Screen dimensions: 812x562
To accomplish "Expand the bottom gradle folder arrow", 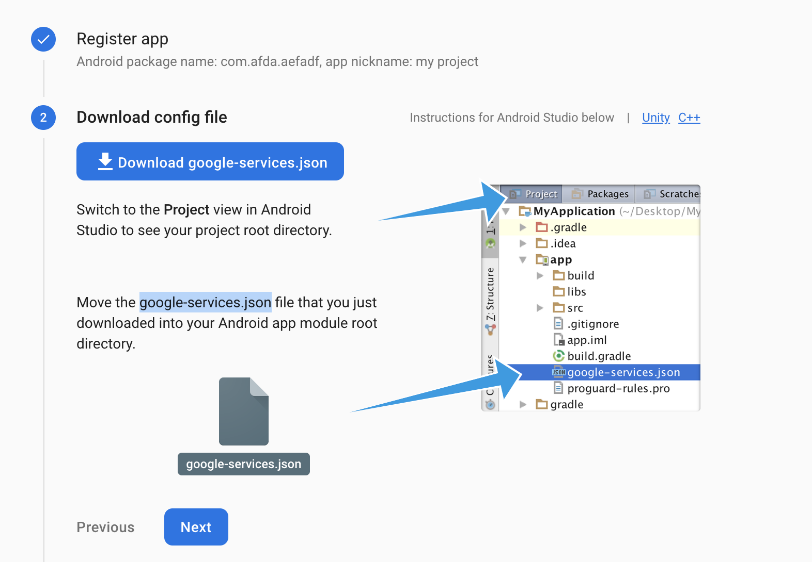I will 523,404.
